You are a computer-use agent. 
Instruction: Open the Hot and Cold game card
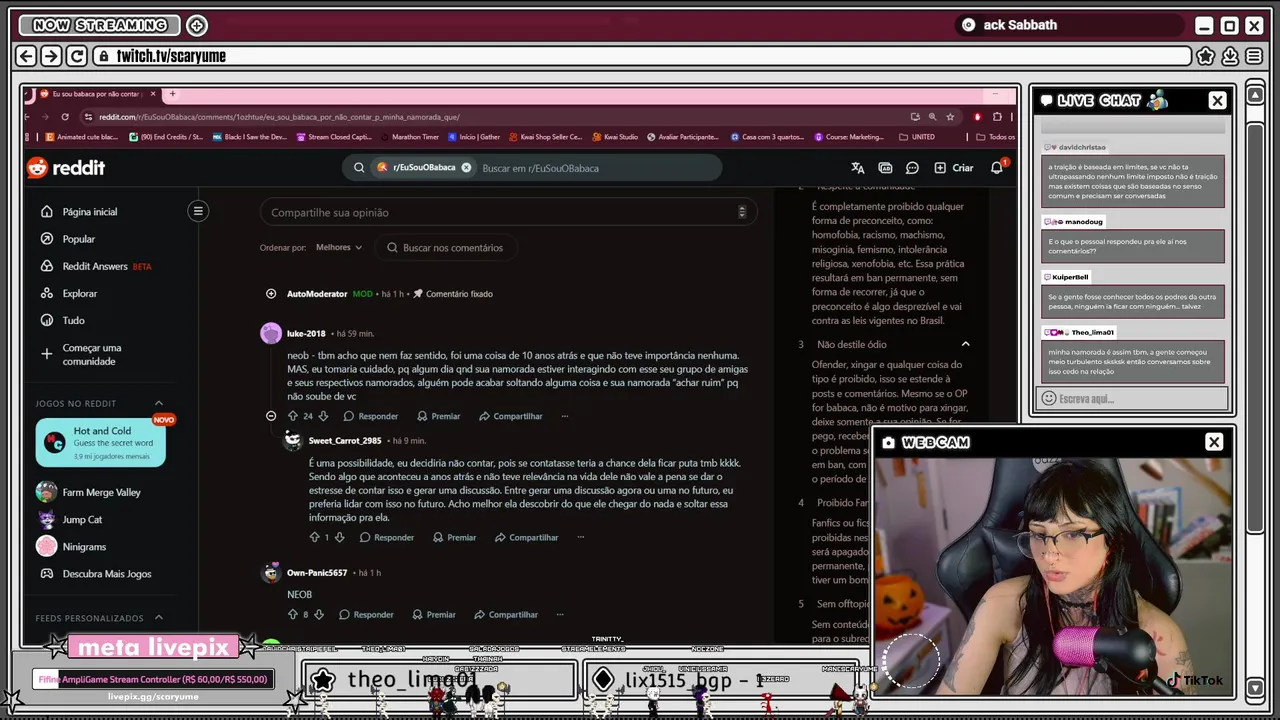coord(100,443)
